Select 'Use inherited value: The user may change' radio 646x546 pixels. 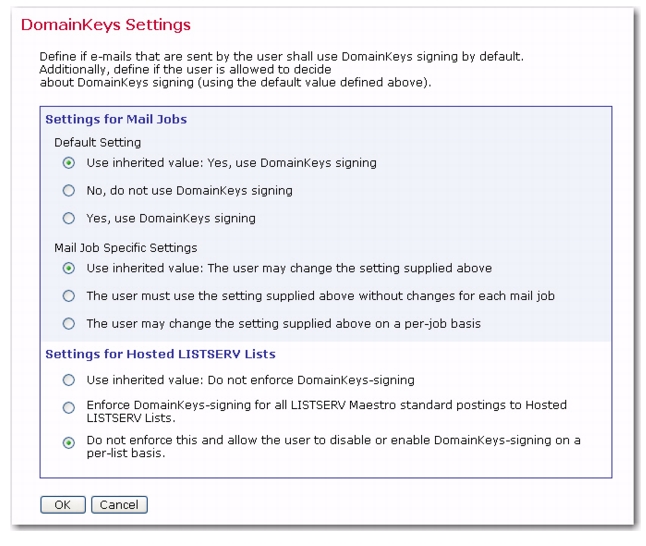pos(69,269)
